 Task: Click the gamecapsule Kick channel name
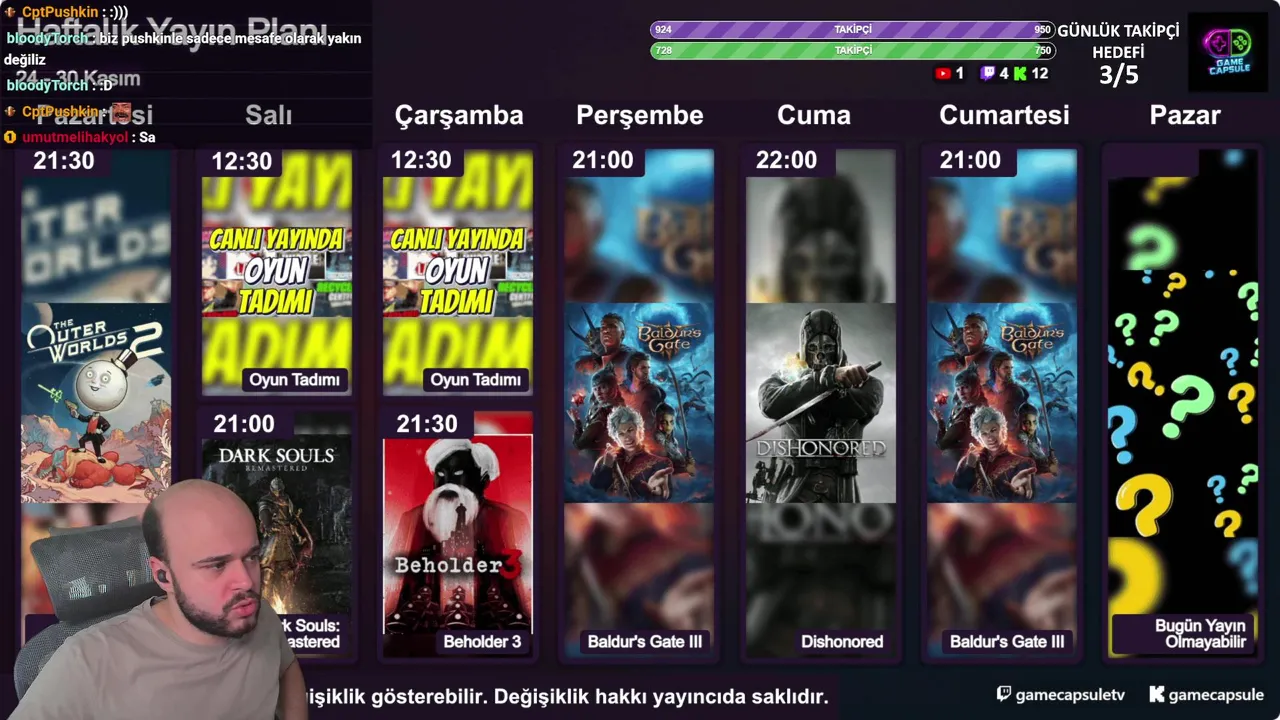point(1216,694)
